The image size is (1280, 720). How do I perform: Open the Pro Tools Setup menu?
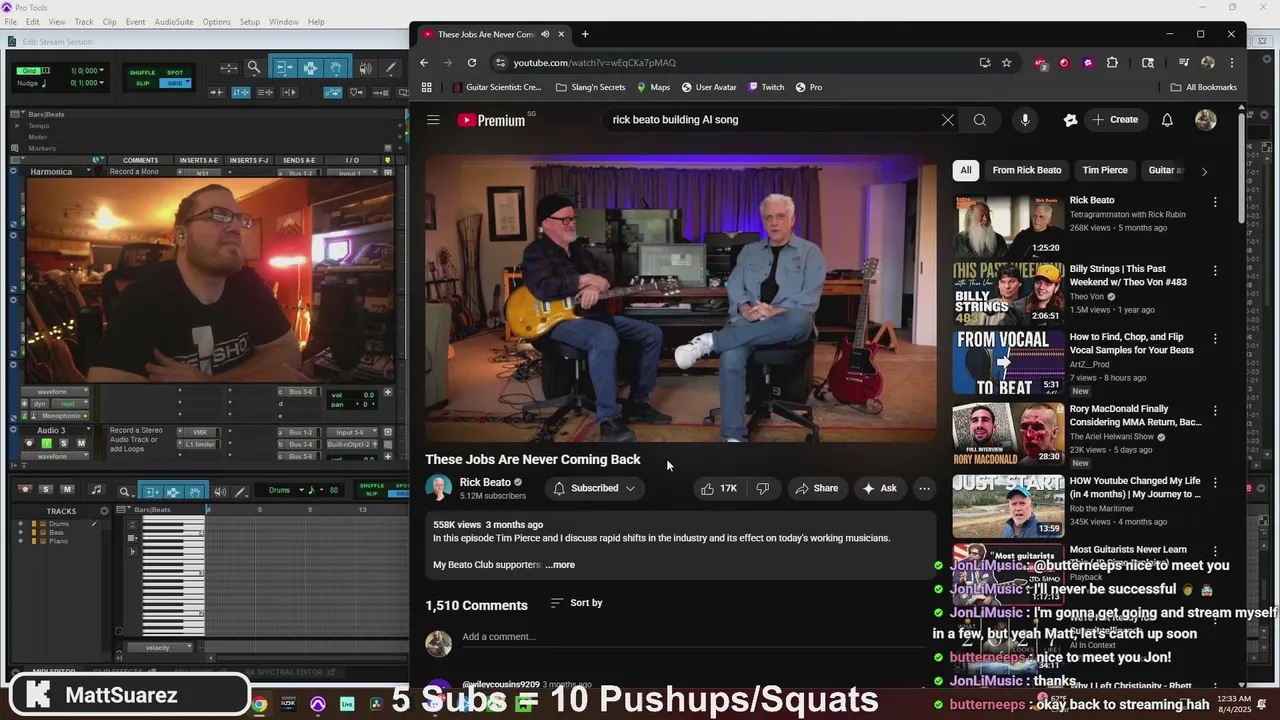coord(249,22)
